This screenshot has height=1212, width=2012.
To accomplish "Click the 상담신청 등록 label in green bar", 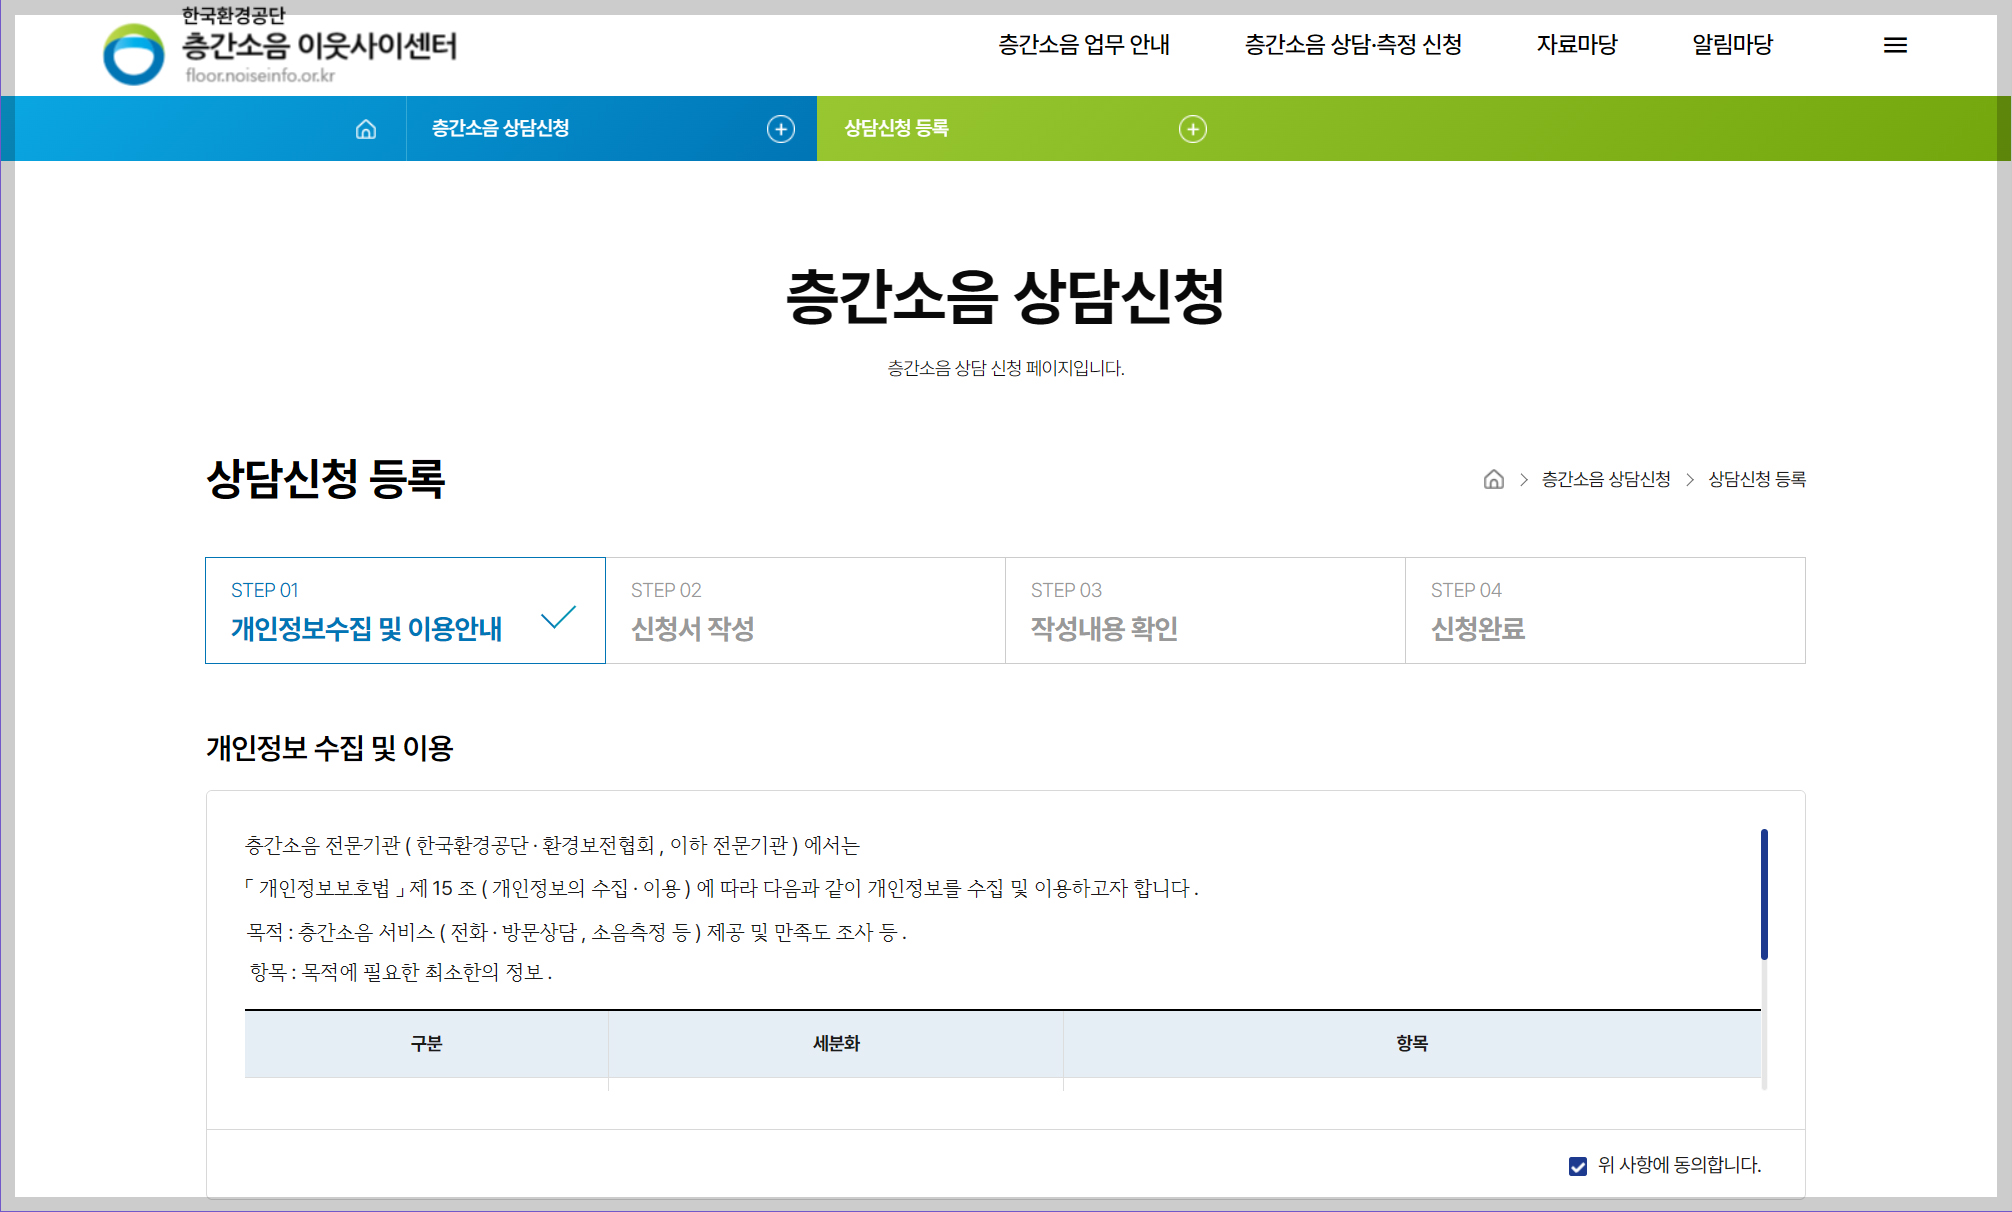I will pyautogui.click(x=897, y=129).
